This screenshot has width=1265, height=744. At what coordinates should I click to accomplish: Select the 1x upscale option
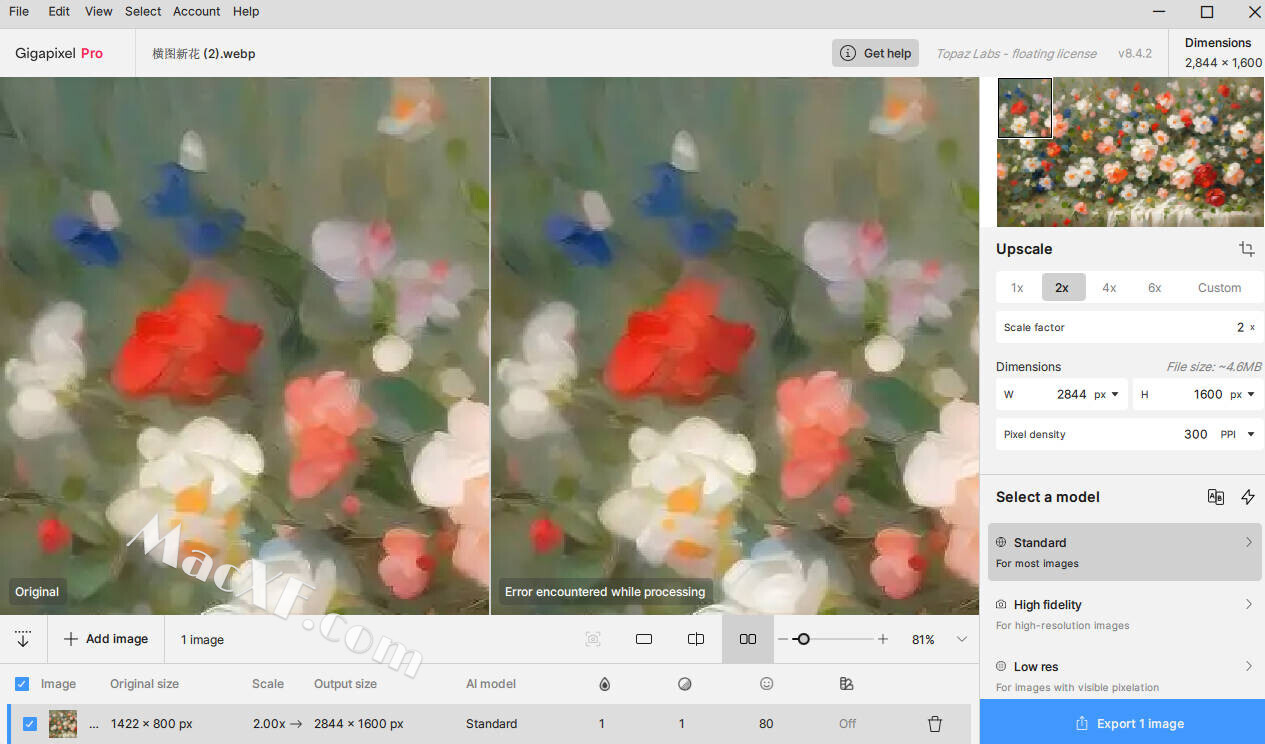click(x=1017, y=288)
